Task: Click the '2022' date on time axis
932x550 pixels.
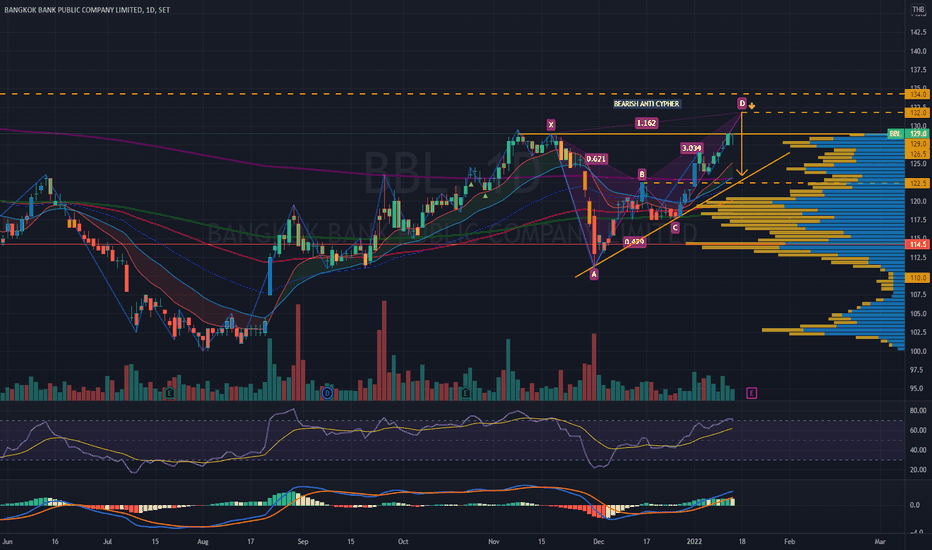Action: click(694, 542)
